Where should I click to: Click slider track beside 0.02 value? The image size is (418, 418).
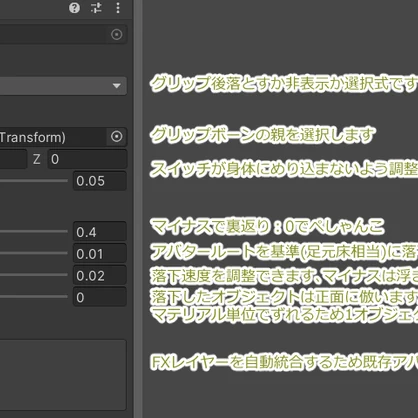(x=34, y=275)
